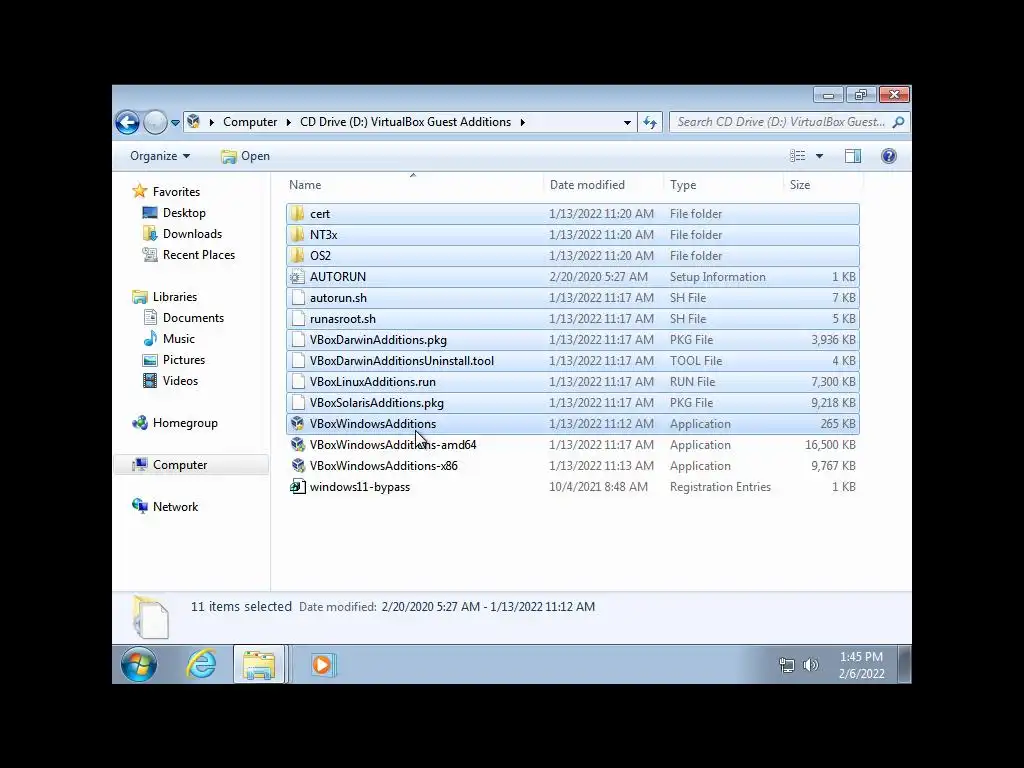The height and width of the screenshot is (768, 1024).
Task: Click the search CD Drive field
Action: pyautogui.click(x=781, y=122)
